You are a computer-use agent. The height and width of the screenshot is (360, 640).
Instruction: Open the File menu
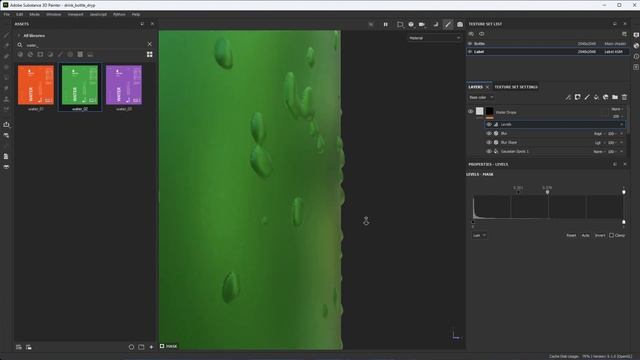[x=7, y=14]
